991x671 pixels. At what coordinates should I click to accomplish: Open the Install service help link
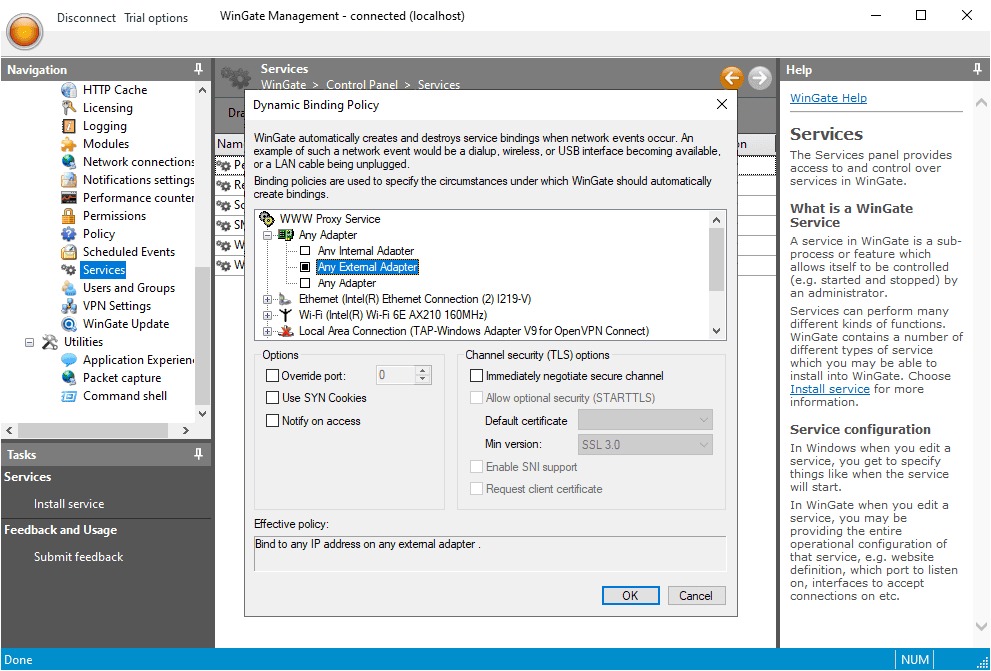pyautogui.click(x=829, y=389)
